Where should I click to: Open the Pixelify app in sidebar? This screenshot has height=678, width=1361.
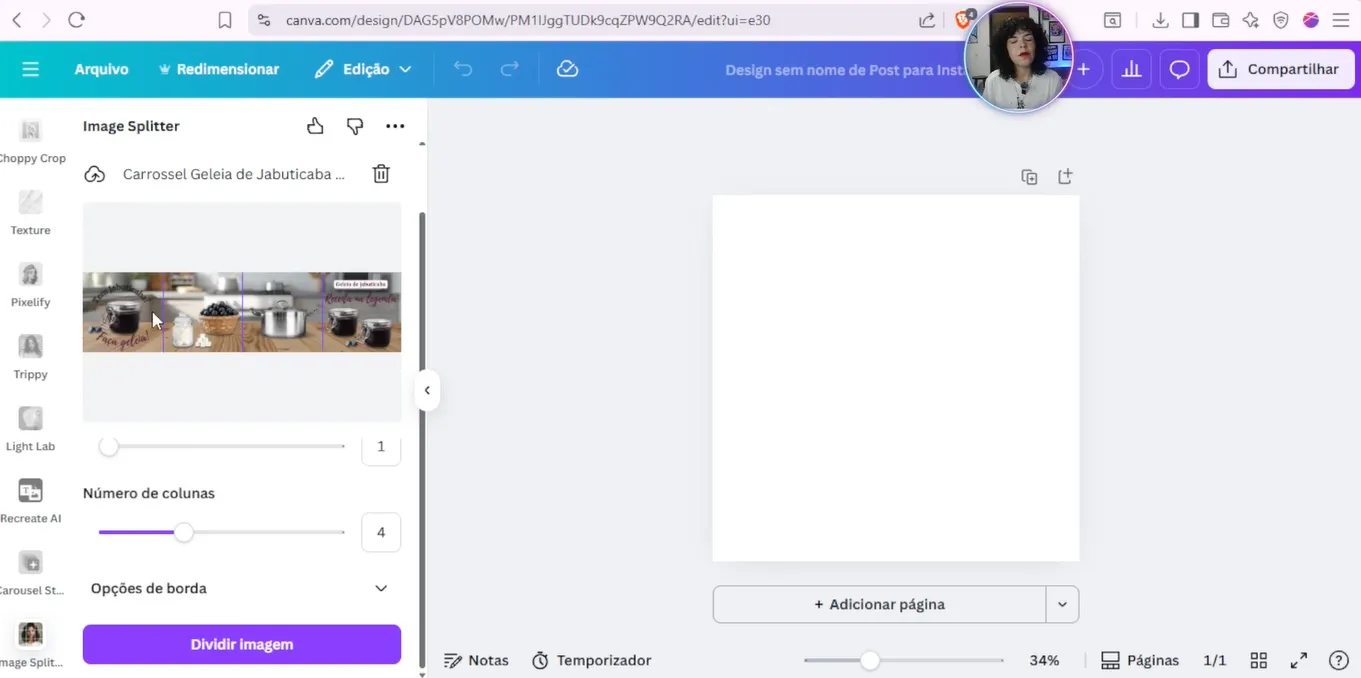[x=31, y=284]
